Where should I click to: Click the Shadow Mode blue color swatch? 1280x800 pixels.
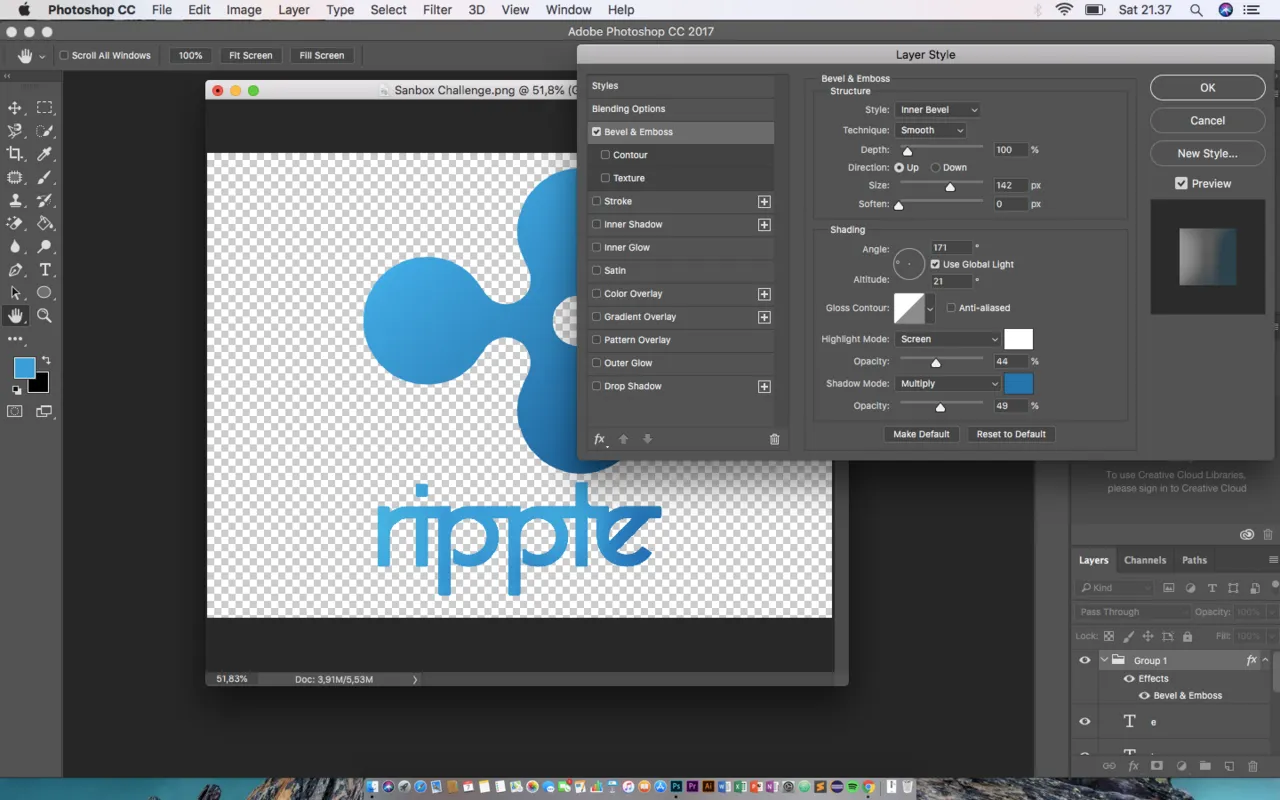coord(1018,383)
